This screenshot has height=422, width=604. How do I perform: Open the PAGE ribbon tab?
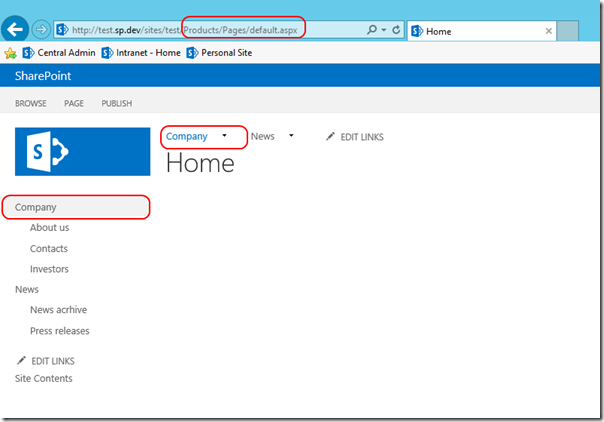[x=74, y=103]
